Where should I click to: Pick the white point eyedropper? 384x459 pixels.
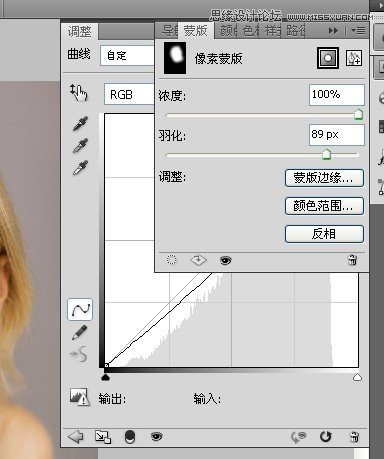point(80,167)
